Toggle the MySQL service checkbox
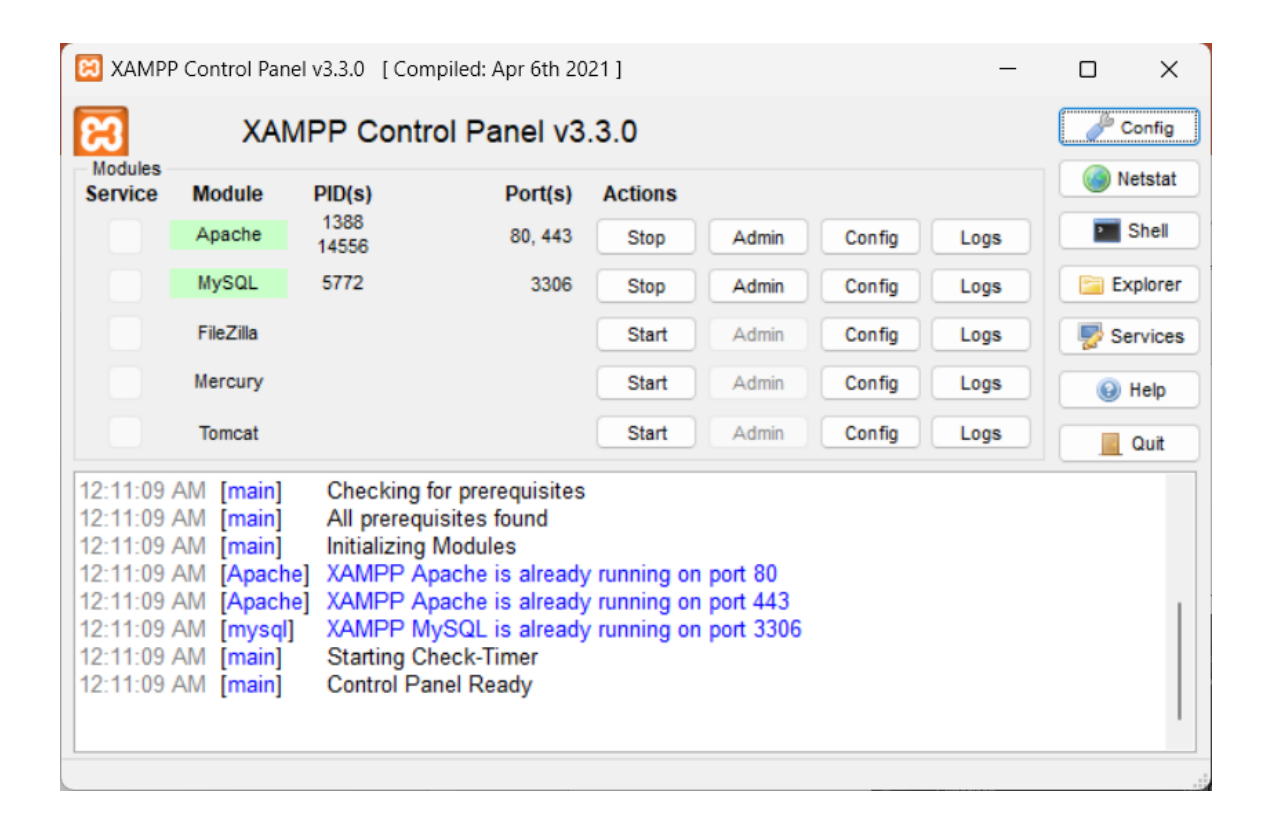 tap(125, 285)
